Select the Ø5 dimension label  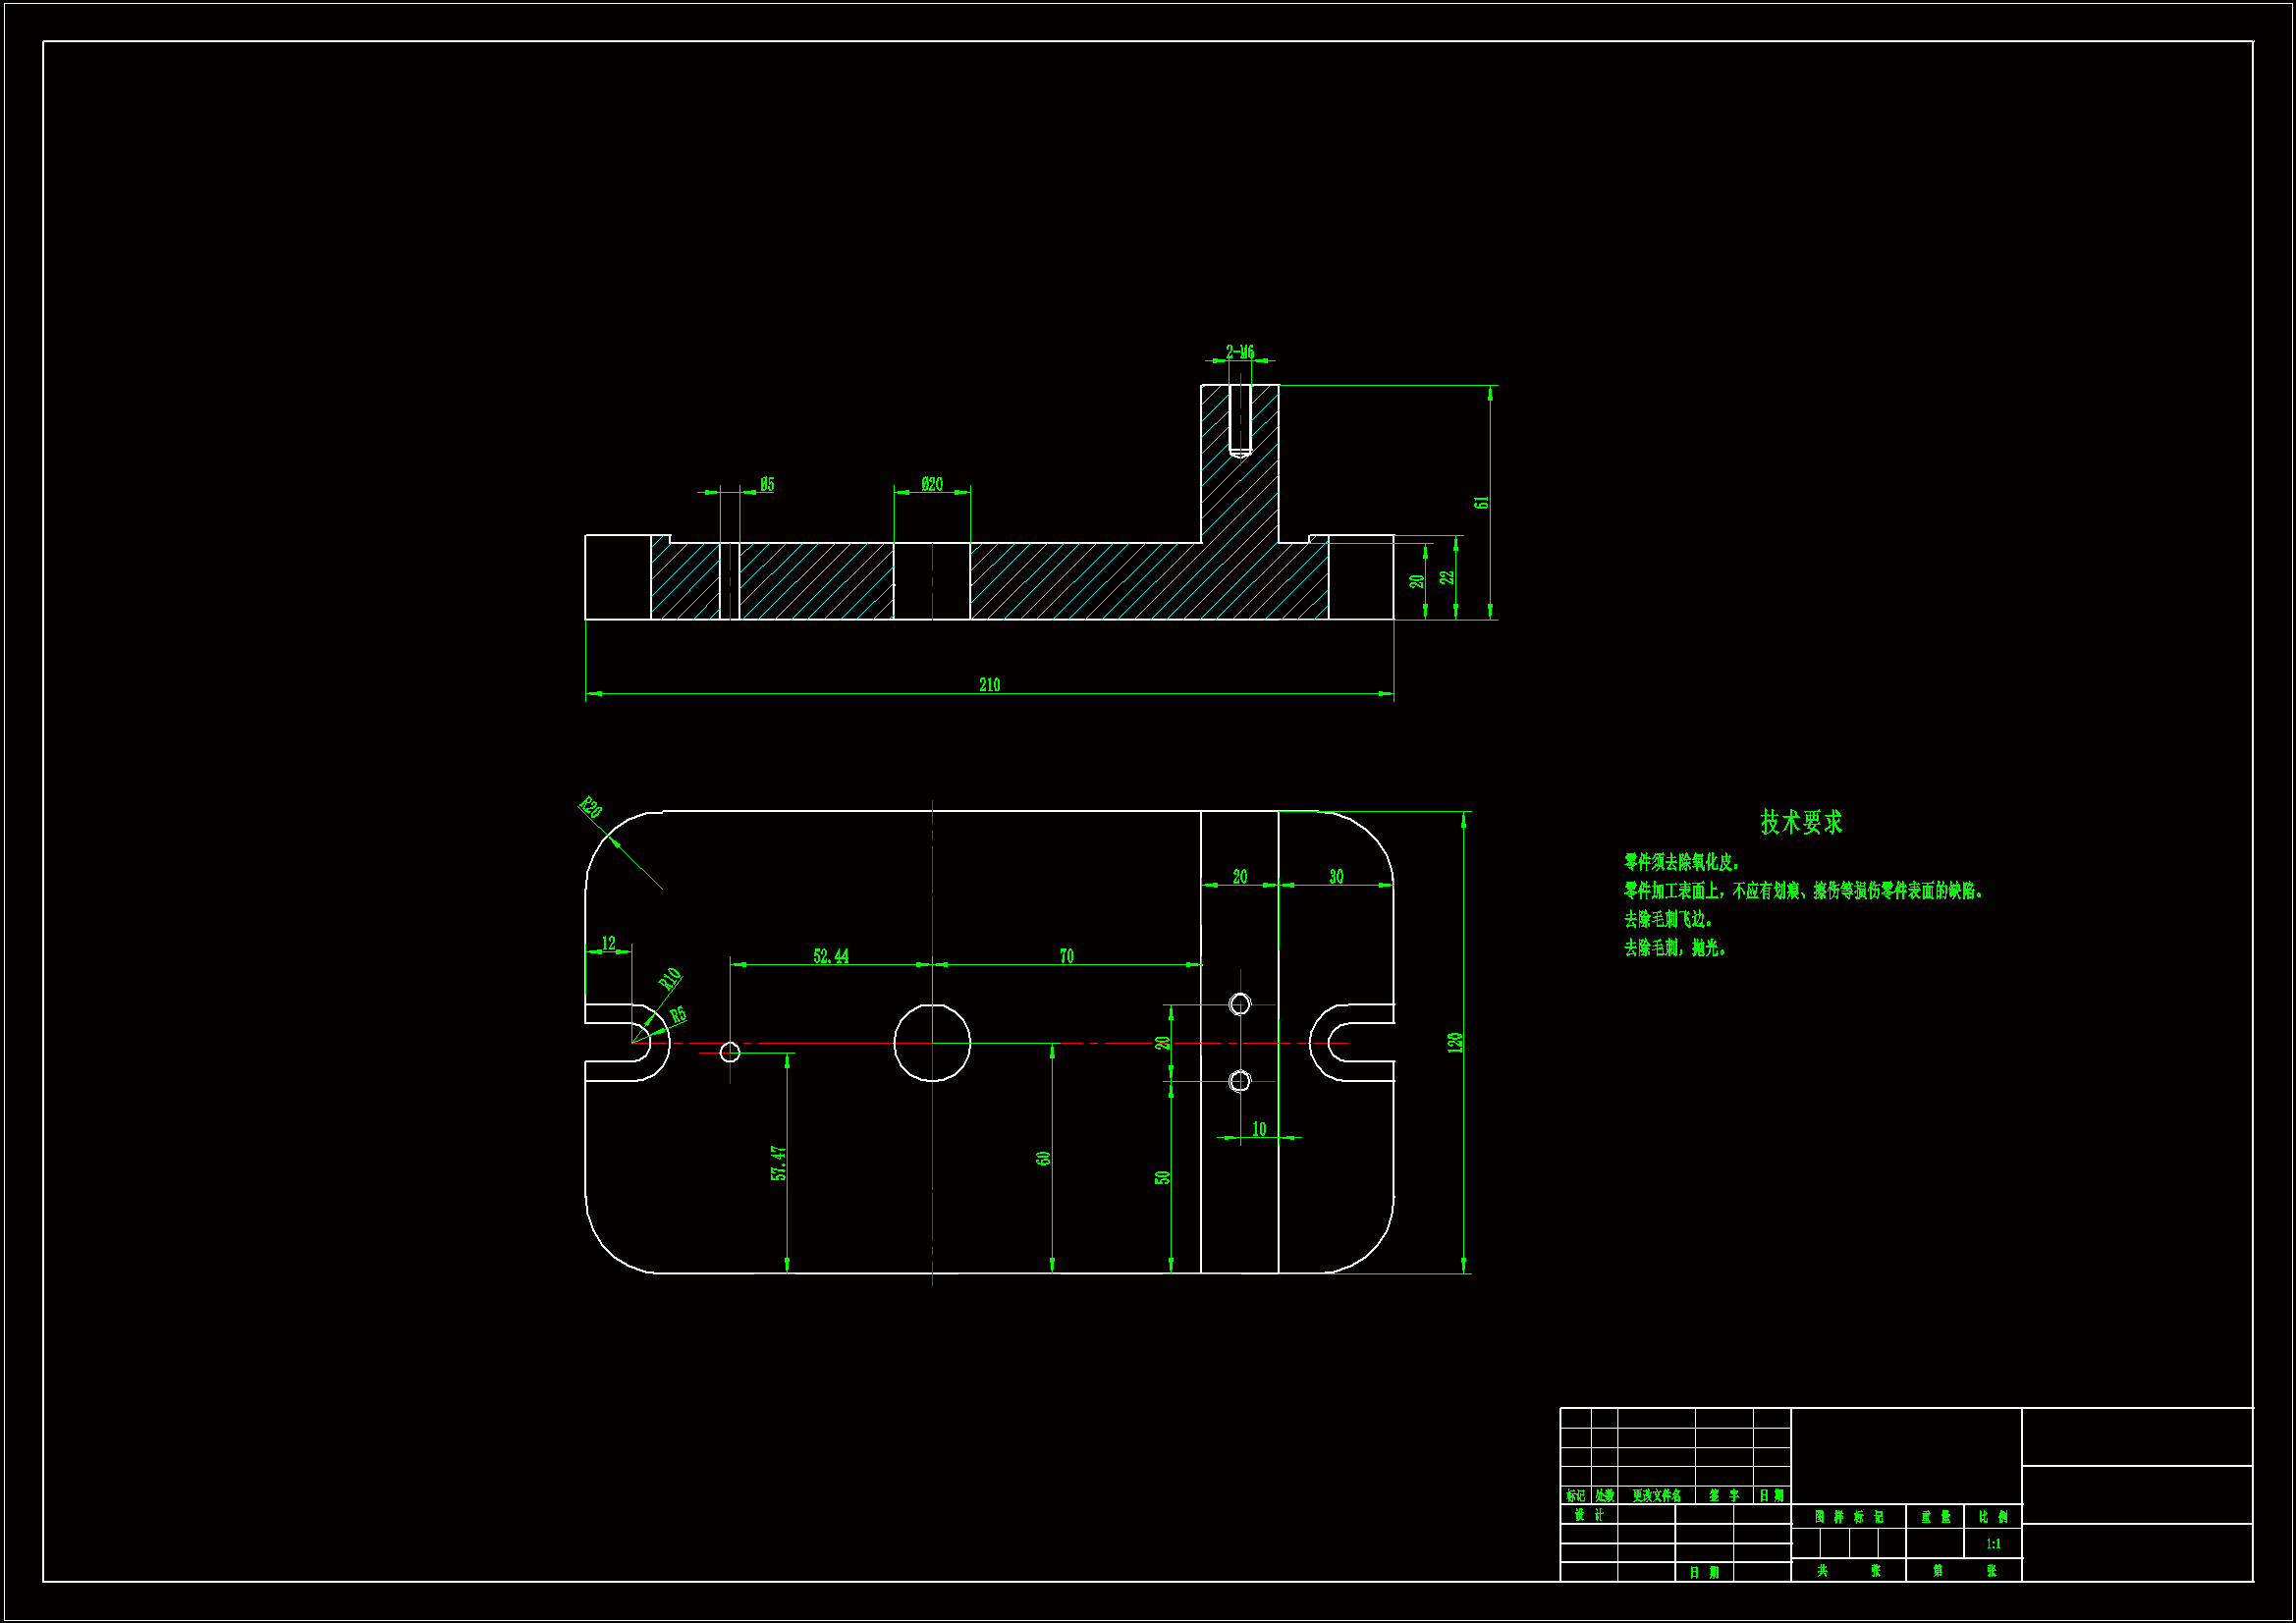[x=767, y=484]
